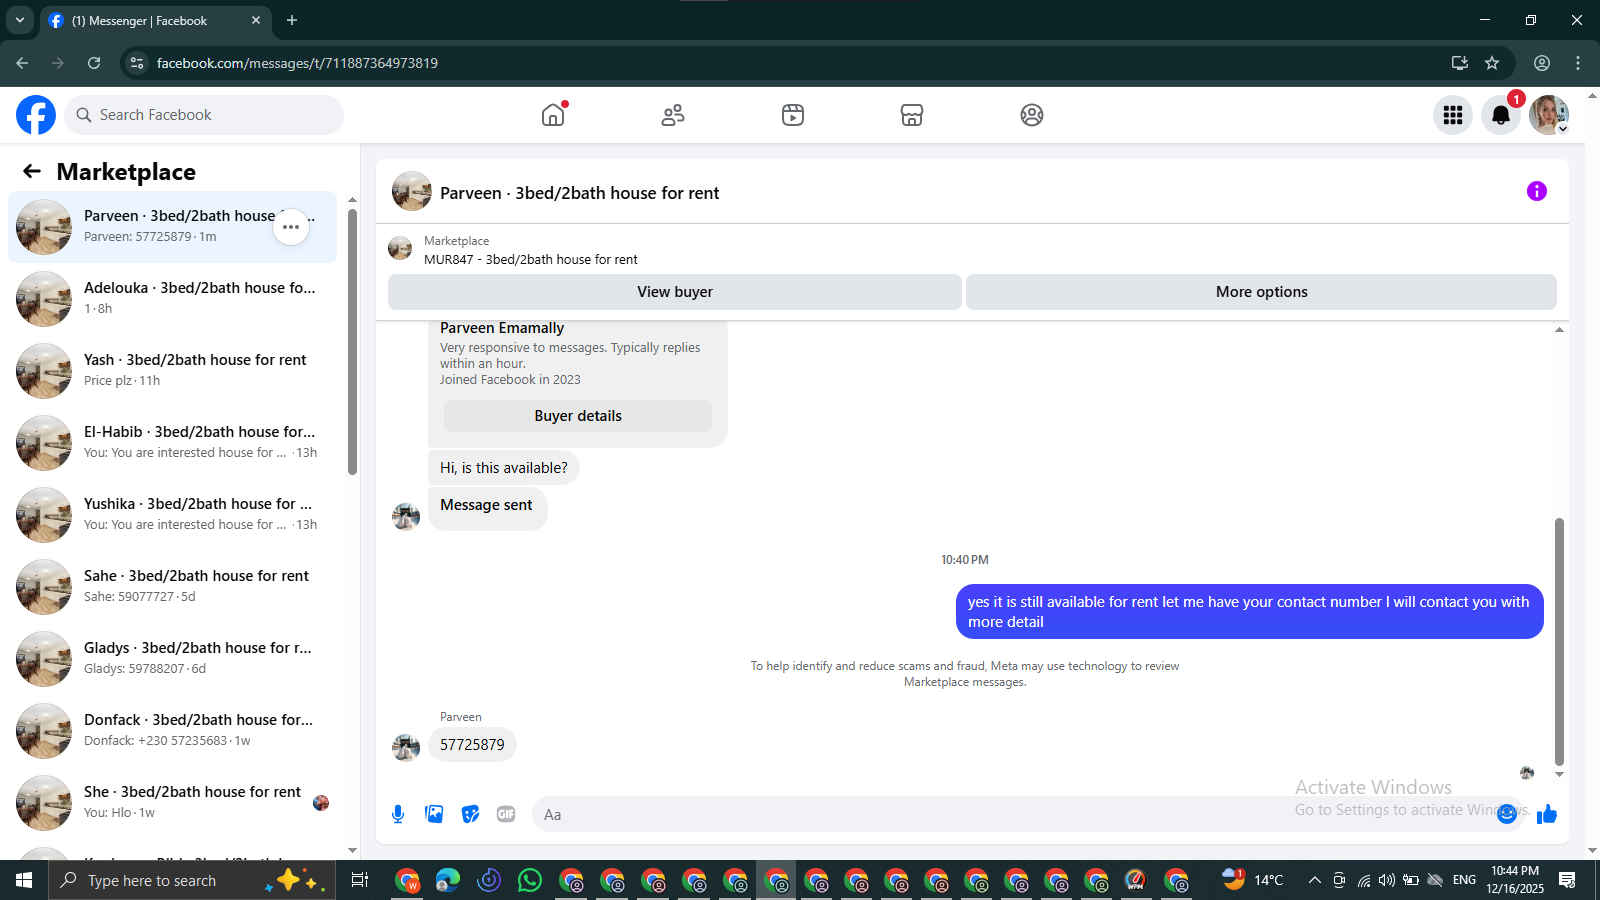
Task: Go back in browser history
Action: point(22,63)
